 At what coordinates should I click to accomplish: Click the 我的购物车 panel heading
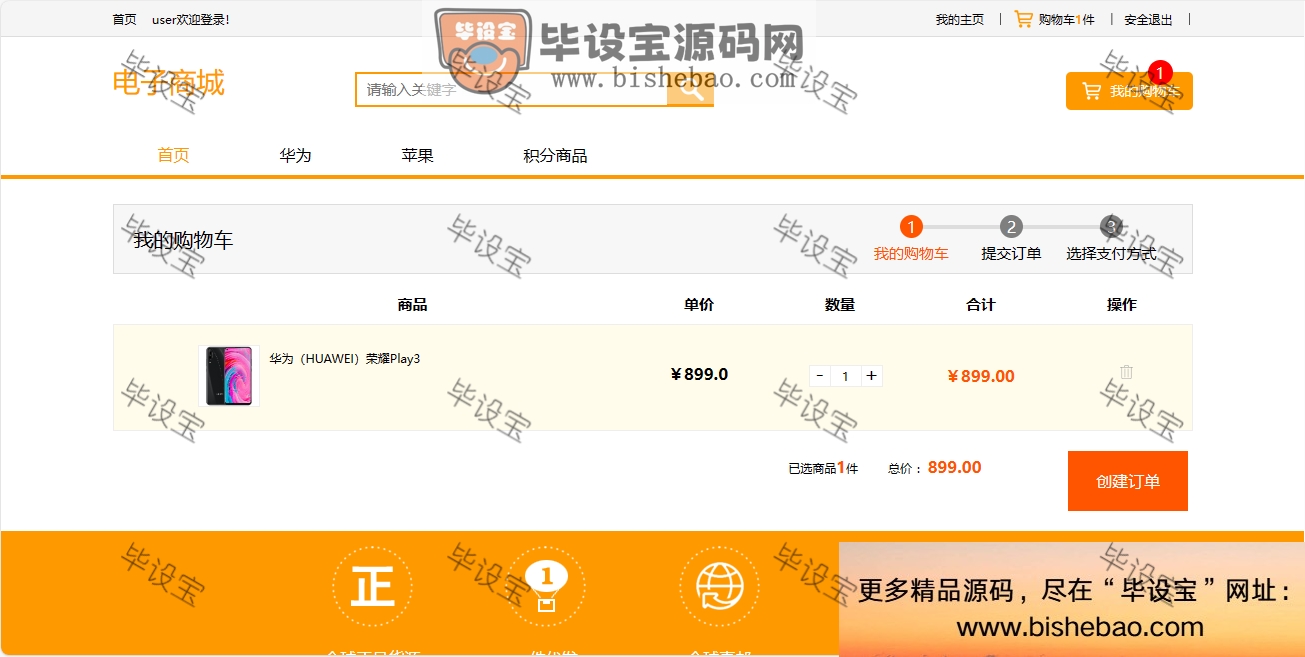183,240
